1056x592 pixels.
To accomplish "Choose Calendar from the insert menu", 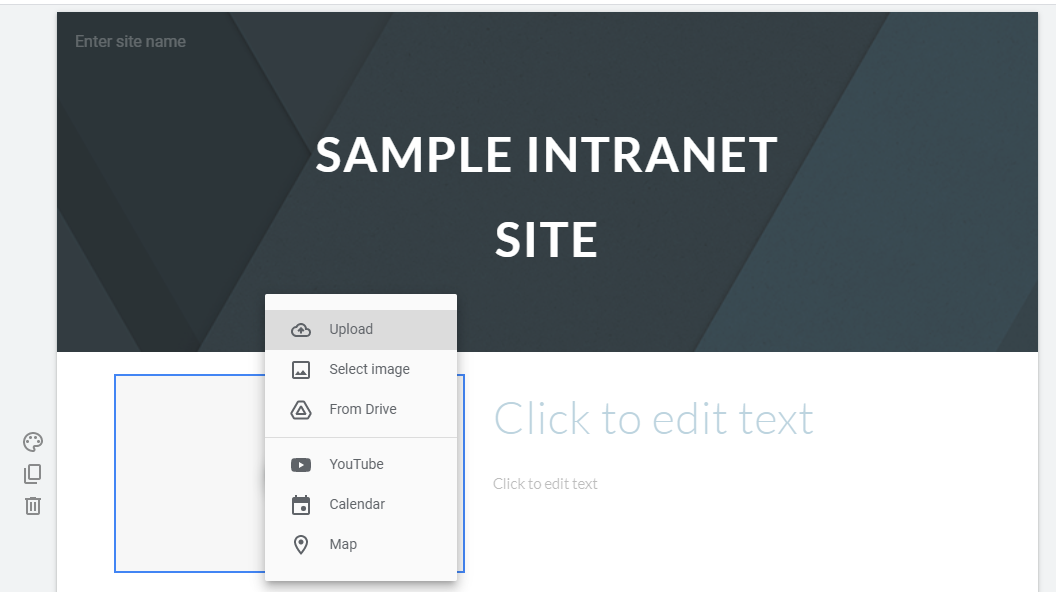I will click(x=358, y=504).
